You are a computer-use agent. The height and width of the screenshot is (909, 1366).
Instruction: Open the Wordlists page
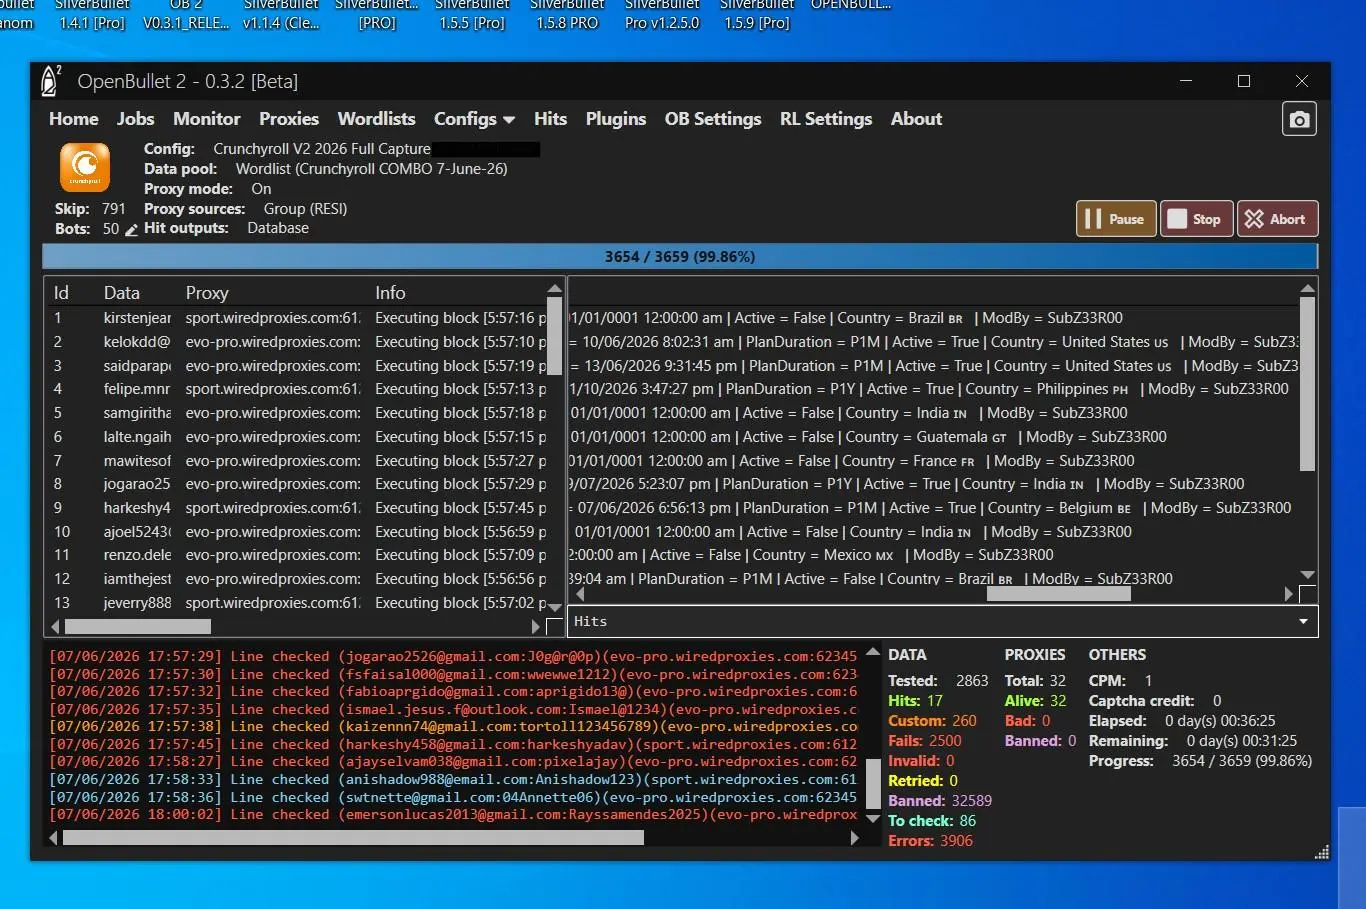click(x=376, y=119)
